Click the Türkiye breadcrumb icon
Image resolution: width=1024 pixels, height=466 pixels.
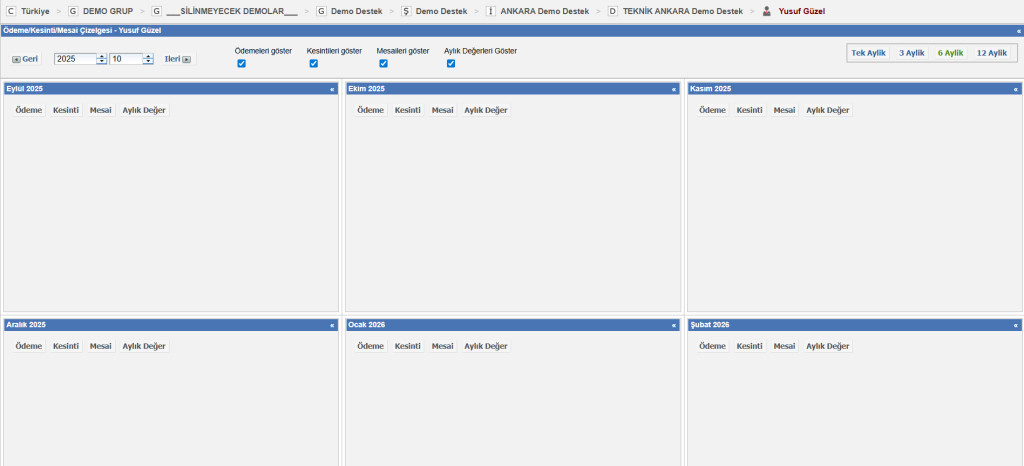click(x=11, y=11)
